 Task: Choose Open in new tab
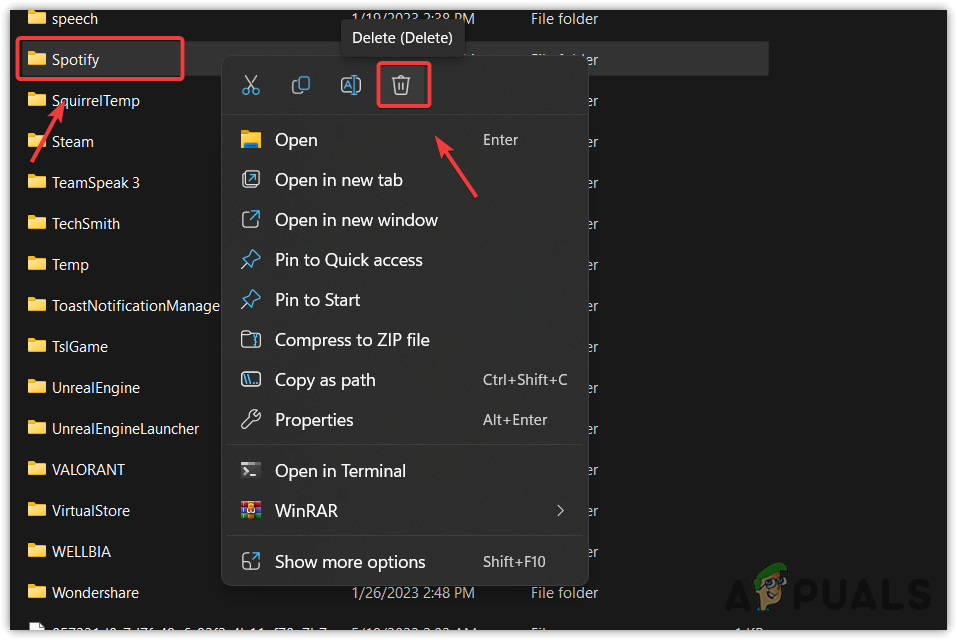pos(338,180)
